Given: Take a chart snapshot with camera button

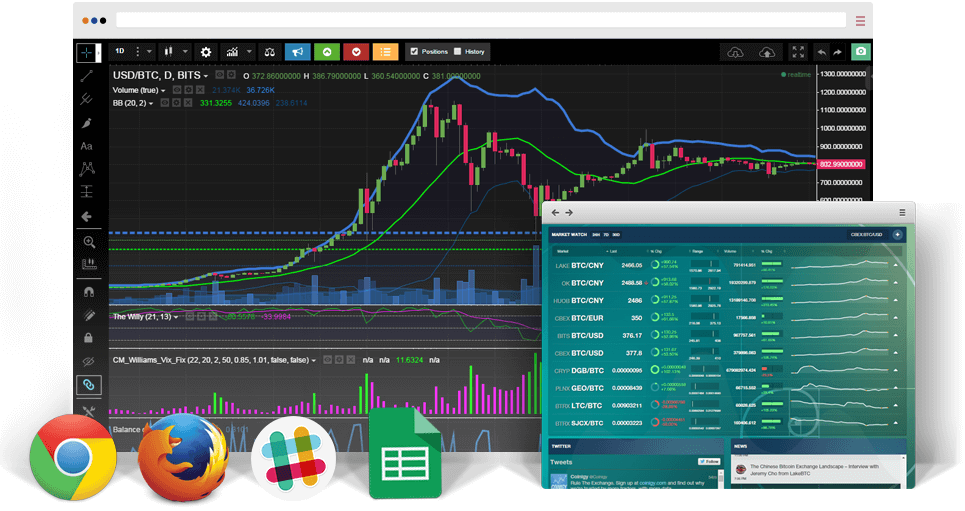Looking at the screenshot, I should pyautogui.click(x=860, y=52).
